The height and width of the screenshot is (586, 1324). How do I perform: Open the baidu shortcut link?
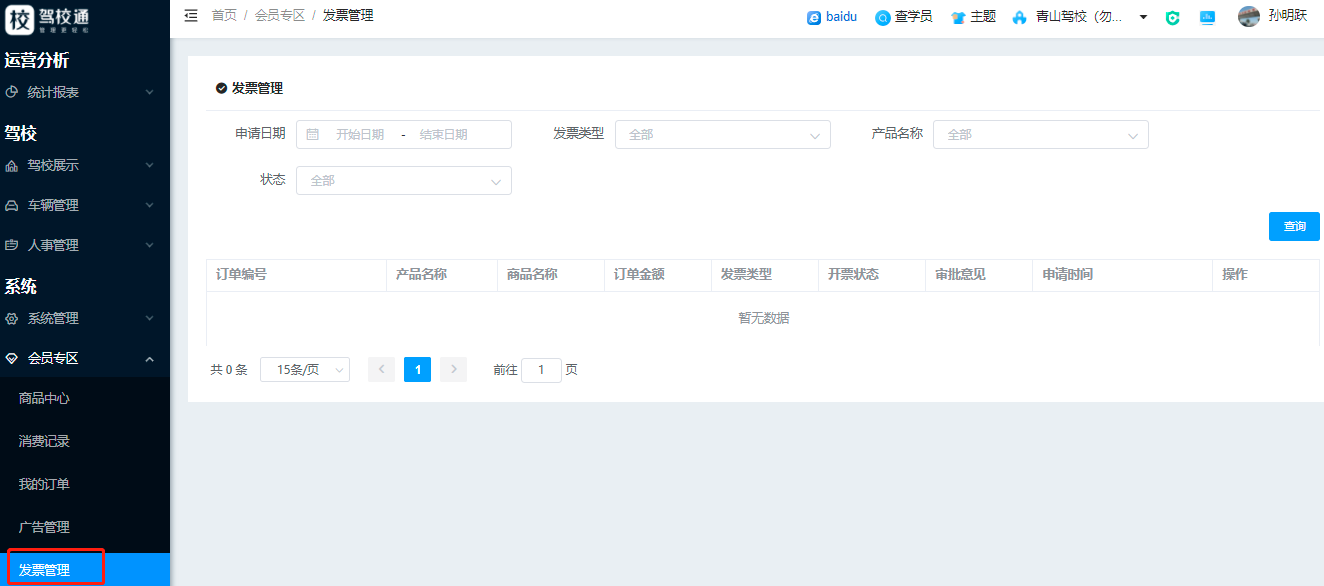[x=832, y=17]
